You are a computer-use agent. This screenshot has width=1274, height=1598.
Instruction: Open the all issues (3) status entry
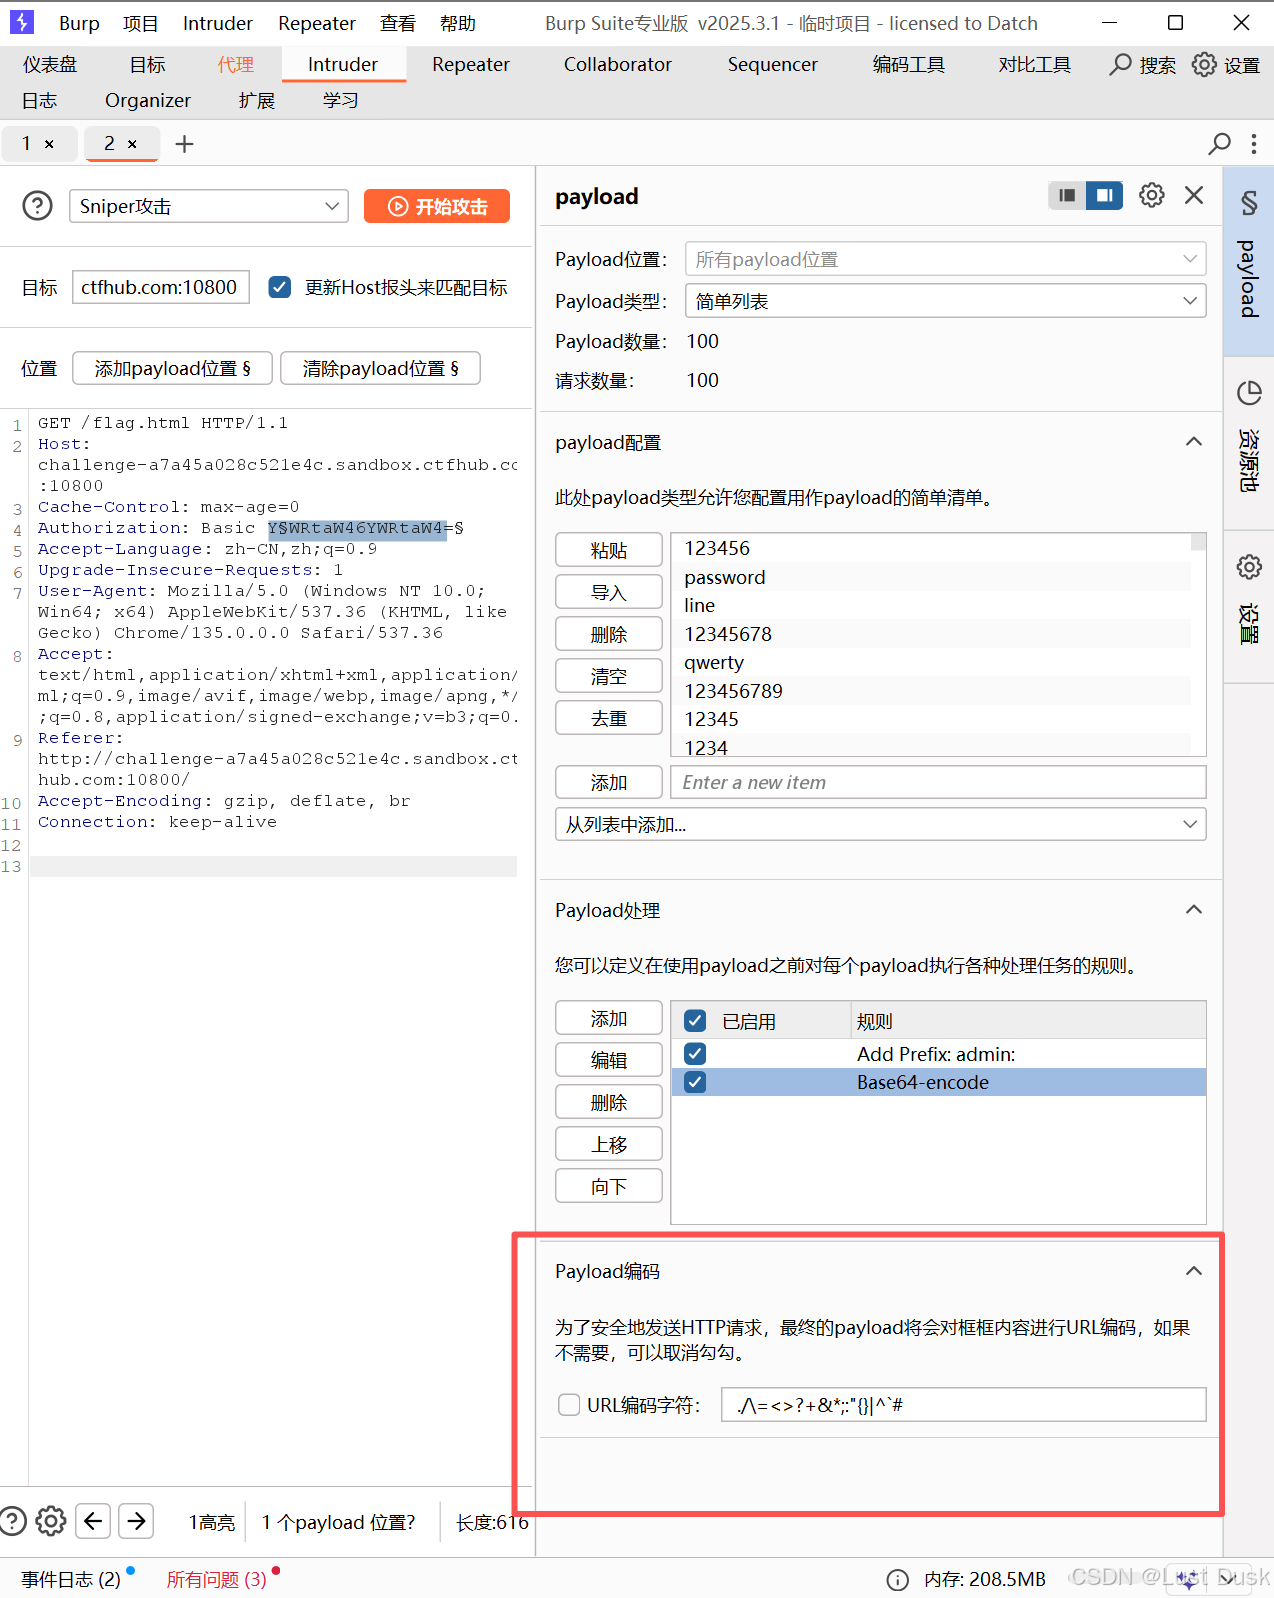tap(216, 1579)
